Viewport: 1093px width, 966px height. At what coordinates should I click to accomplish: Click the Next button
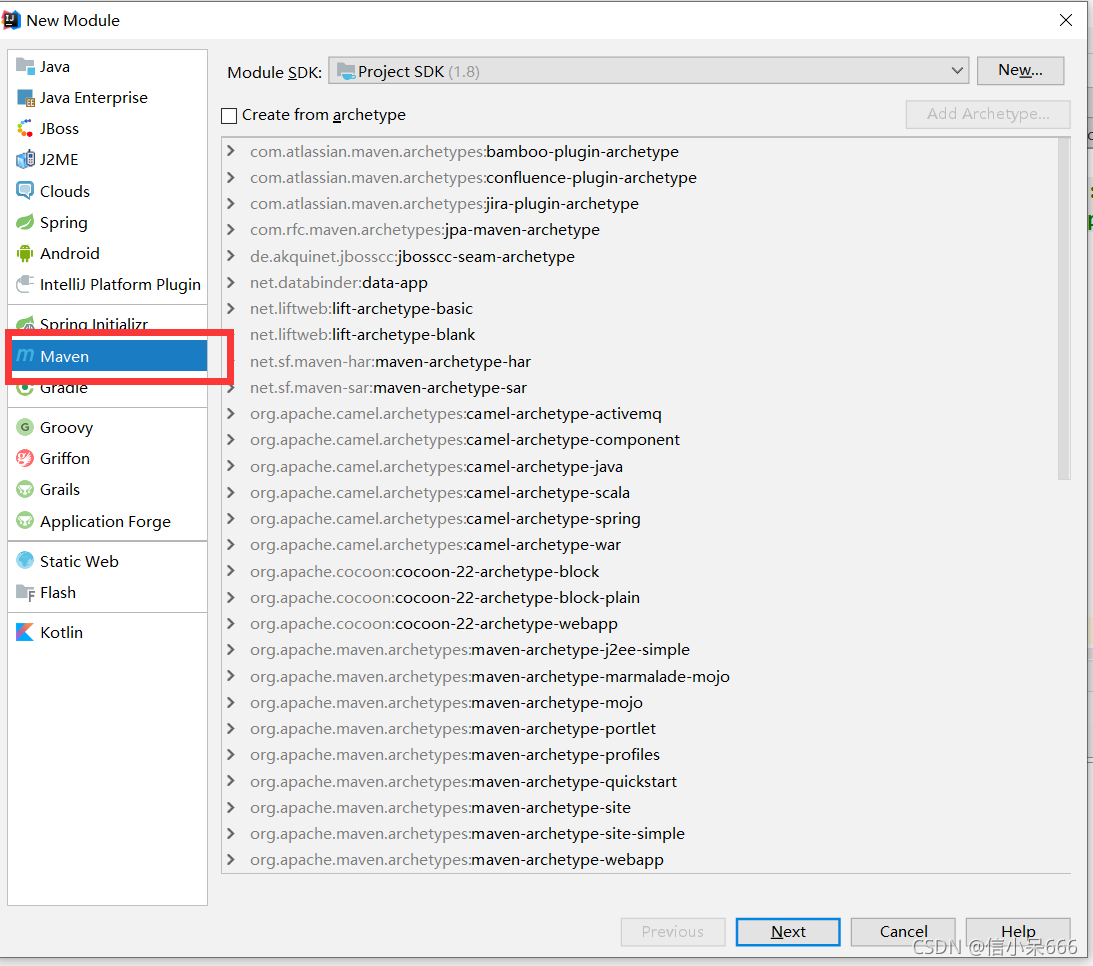coord(788,932)
